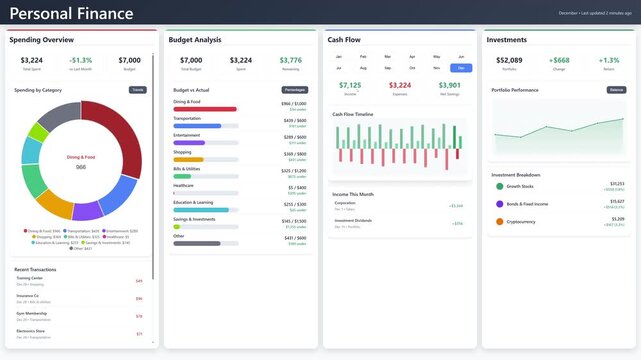The height and width of the screenshot is (360, 641).
Task: Click the red Dining & Food budget progress bar
Action: point(206,109)
